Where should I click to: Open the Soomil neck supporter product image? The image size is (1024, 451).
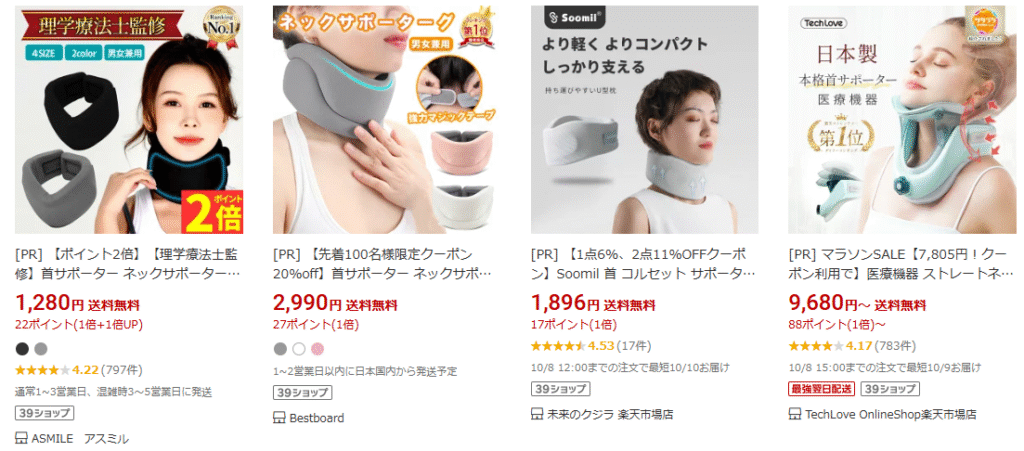[x=645, y=119]
